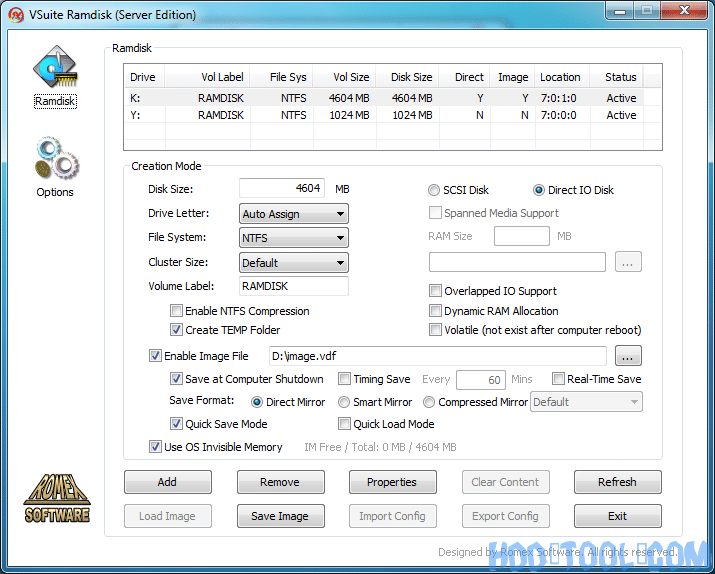Open the Cluster Size dropdown
Viewport: 715px width, 574px height.
(x=294, y=263)
